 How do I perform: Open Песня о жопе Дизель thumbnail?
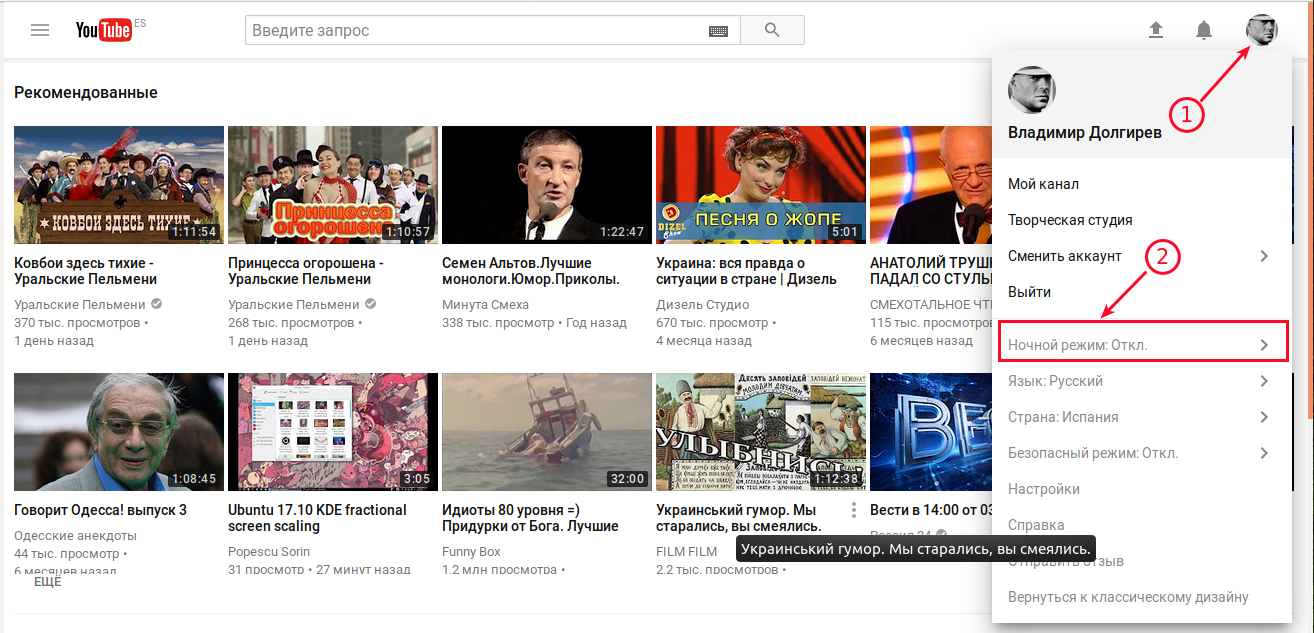coord(761,185)
